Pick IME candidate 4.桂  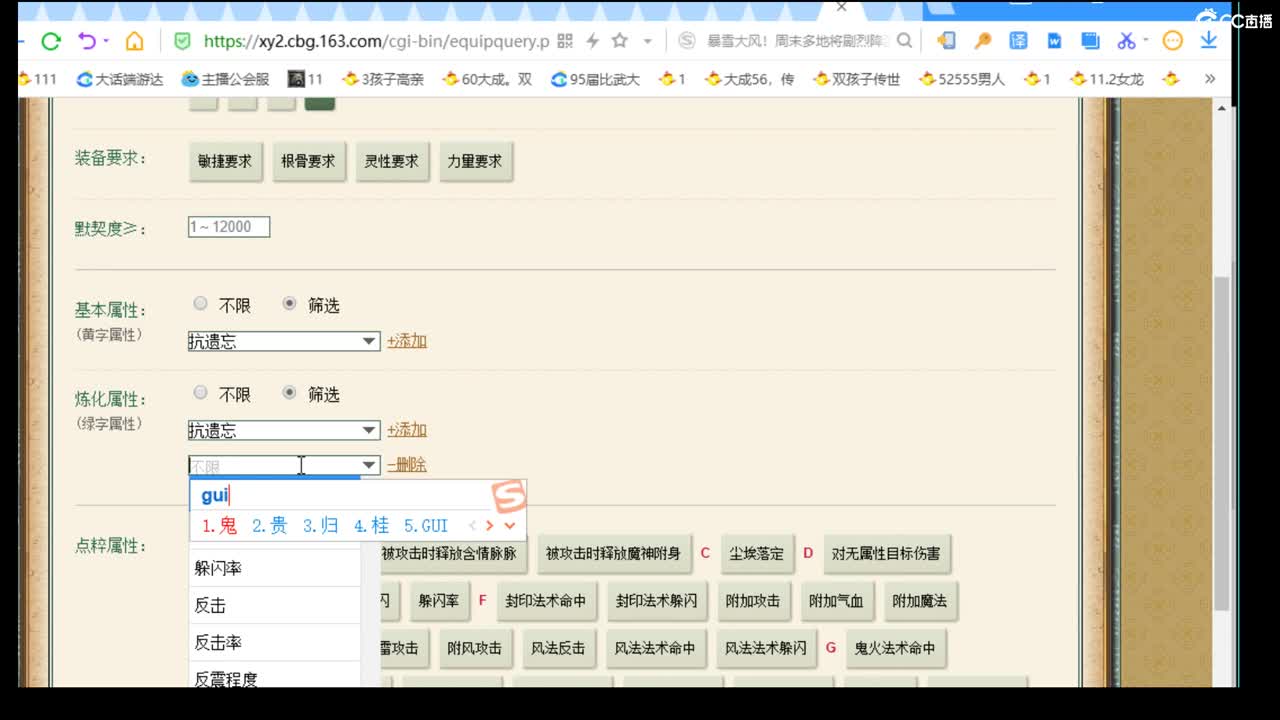[x=371, y=526]
